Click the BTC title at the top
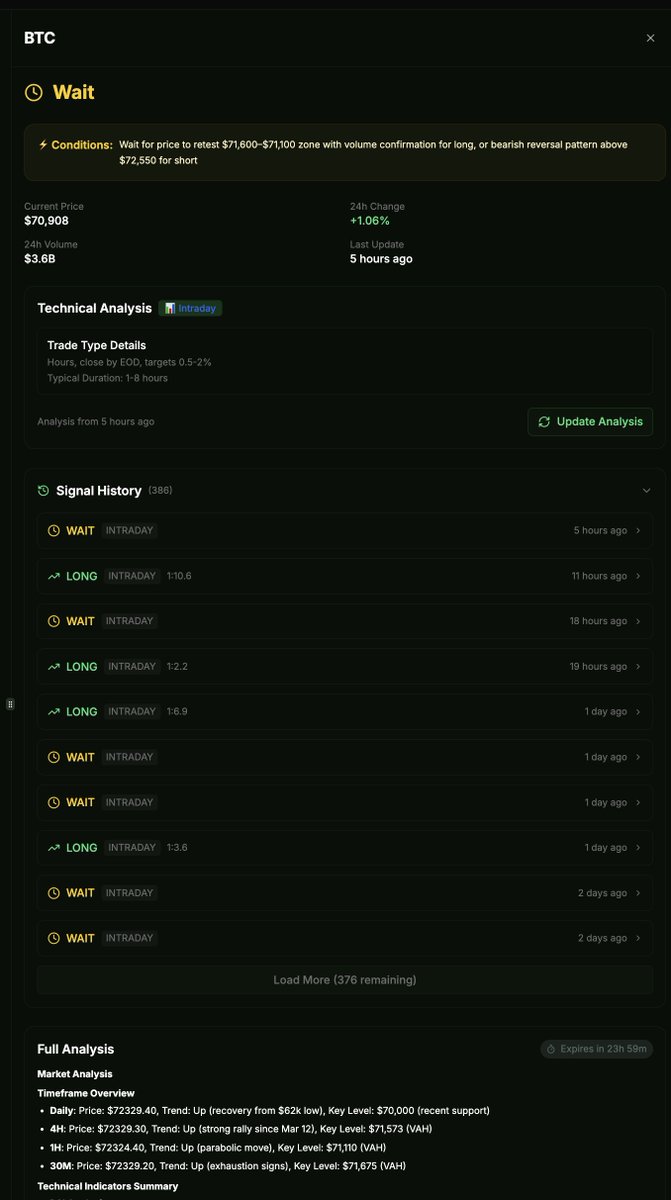 point(39,38)
